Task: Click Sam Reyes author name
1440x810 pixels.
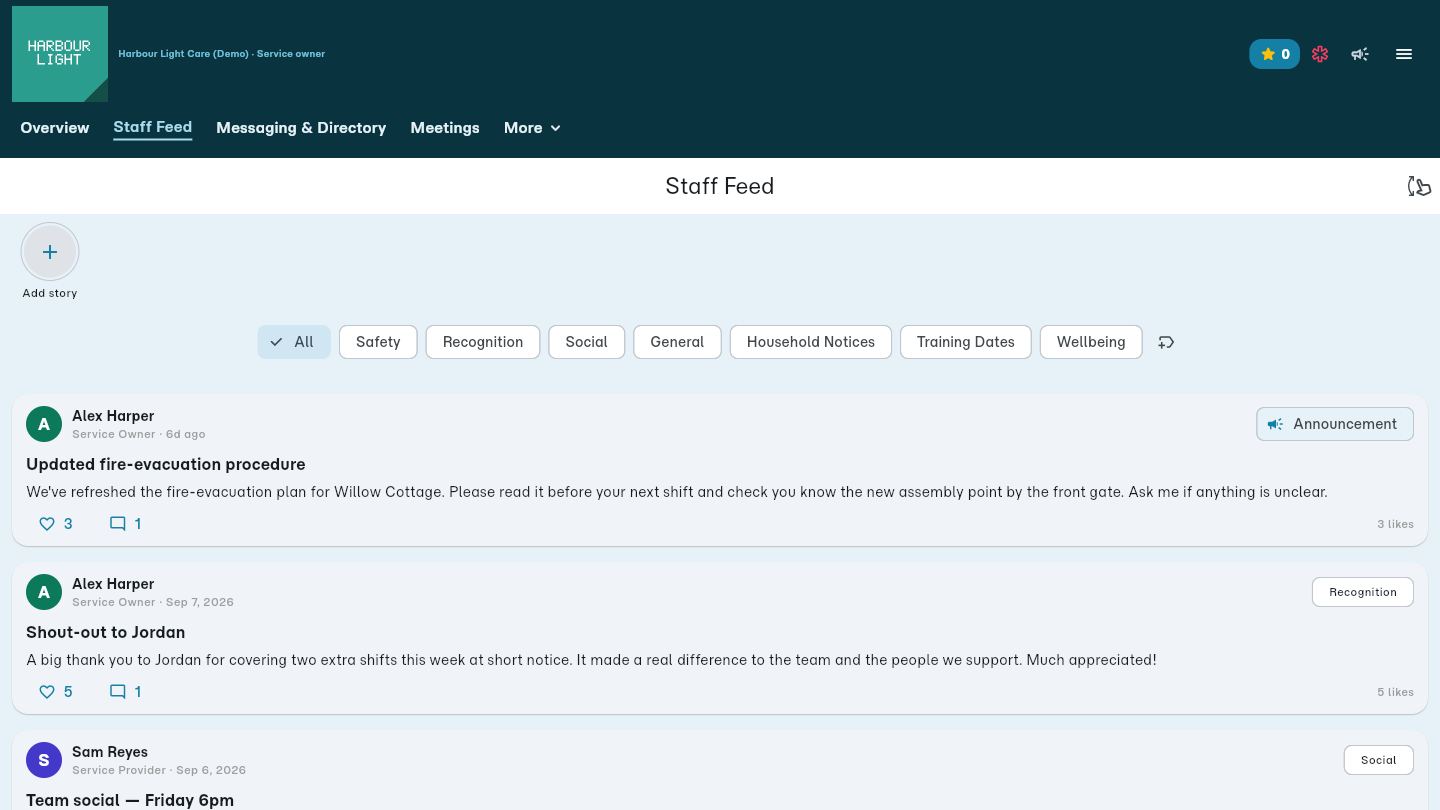Action: tap(110, 752)
